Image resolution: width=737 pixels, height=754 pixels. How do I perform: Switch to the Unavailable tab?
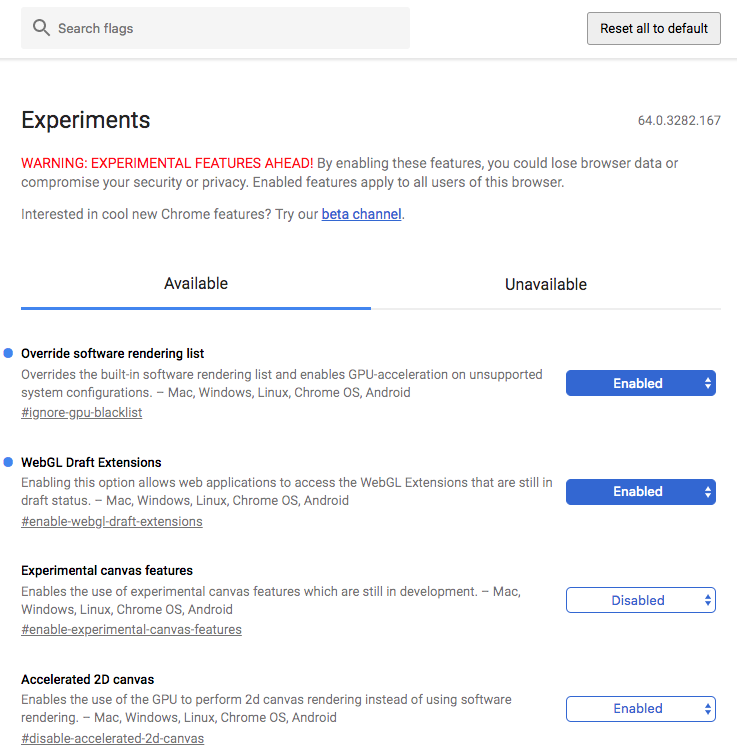[546, 285]
